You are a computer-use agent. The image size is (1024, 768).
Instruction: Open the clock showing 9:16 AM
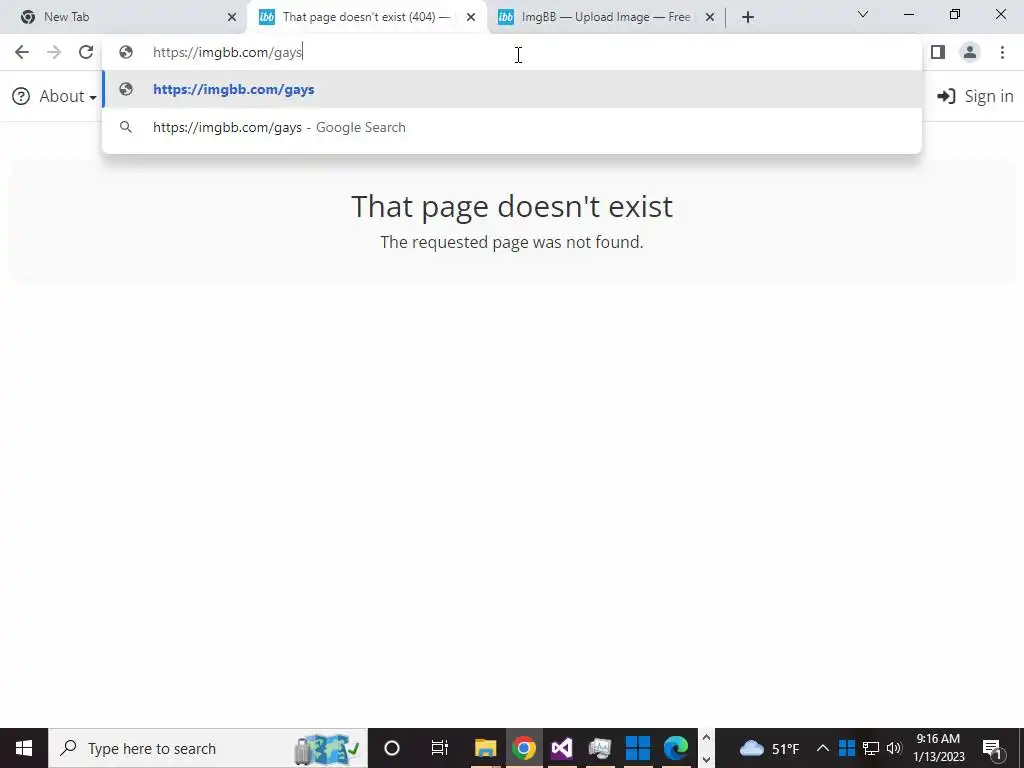tap(938, 748)
